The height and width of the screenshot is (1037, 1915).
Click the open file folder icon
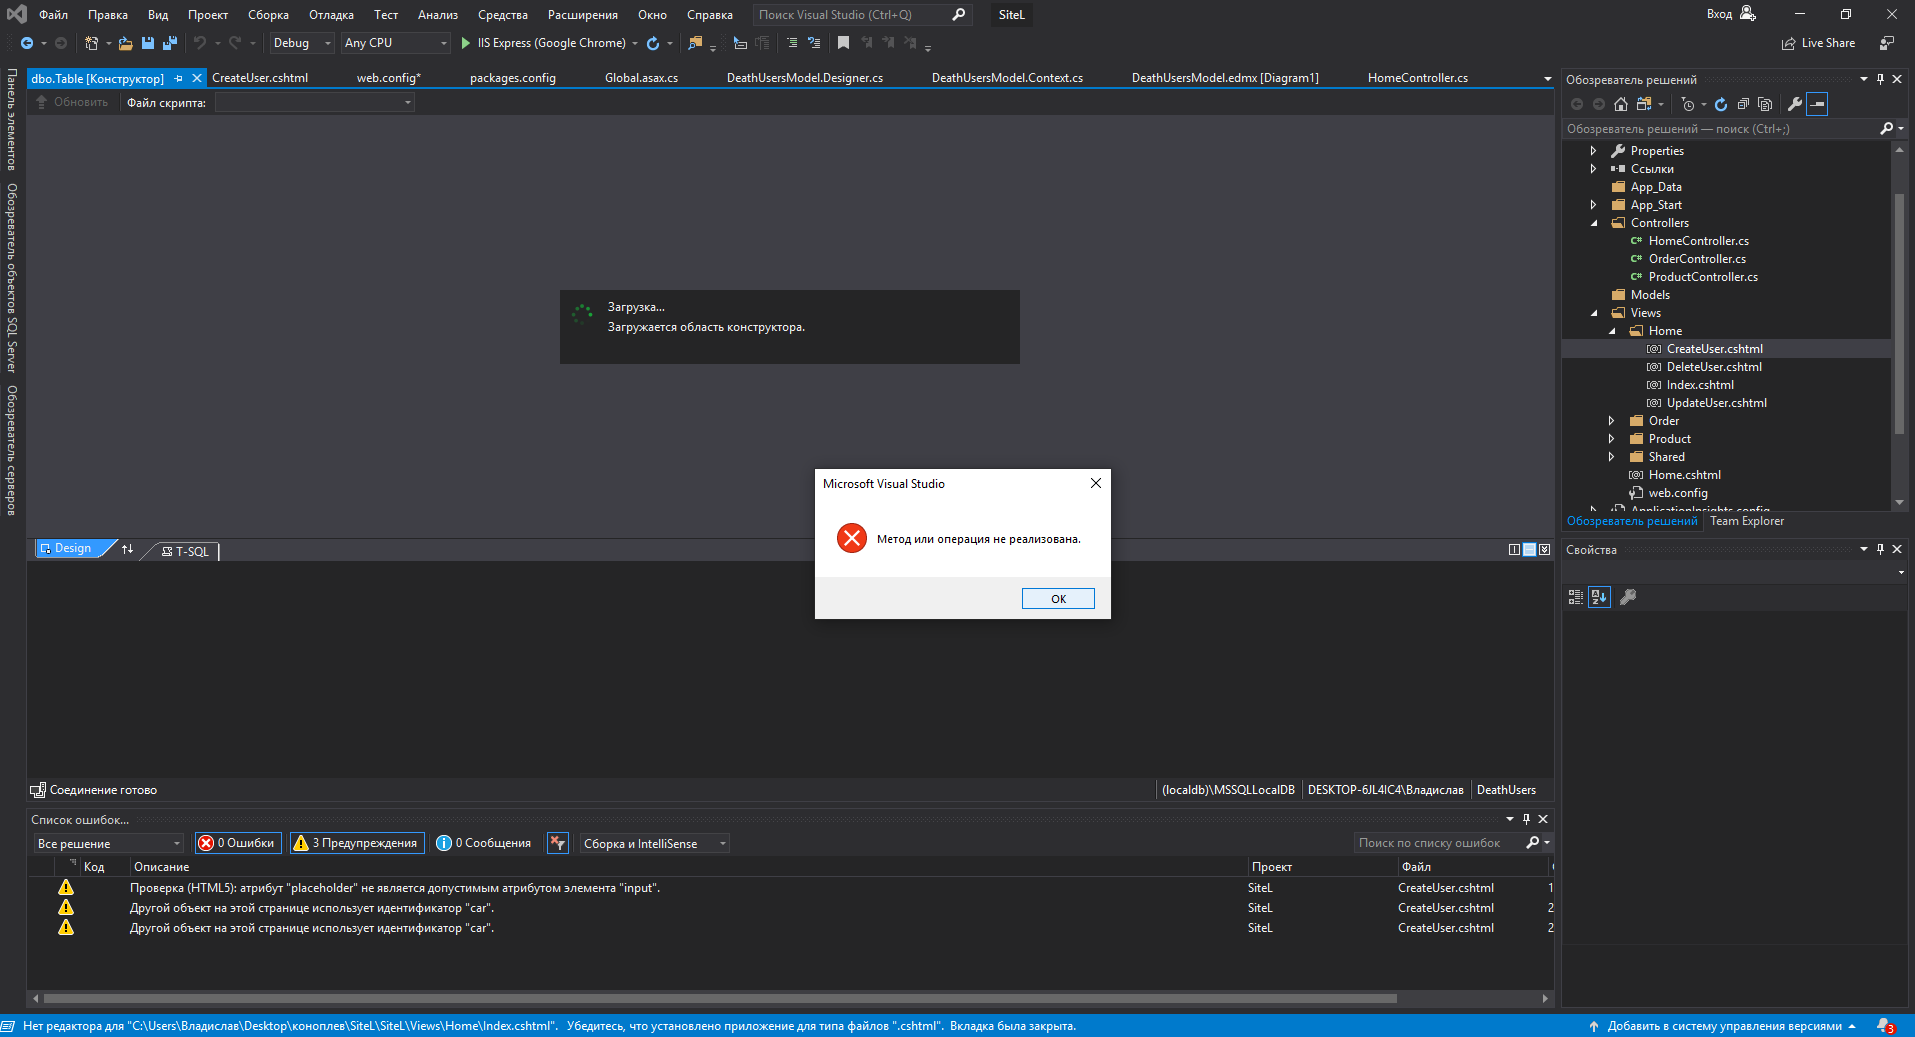click(x=125, y=43)
